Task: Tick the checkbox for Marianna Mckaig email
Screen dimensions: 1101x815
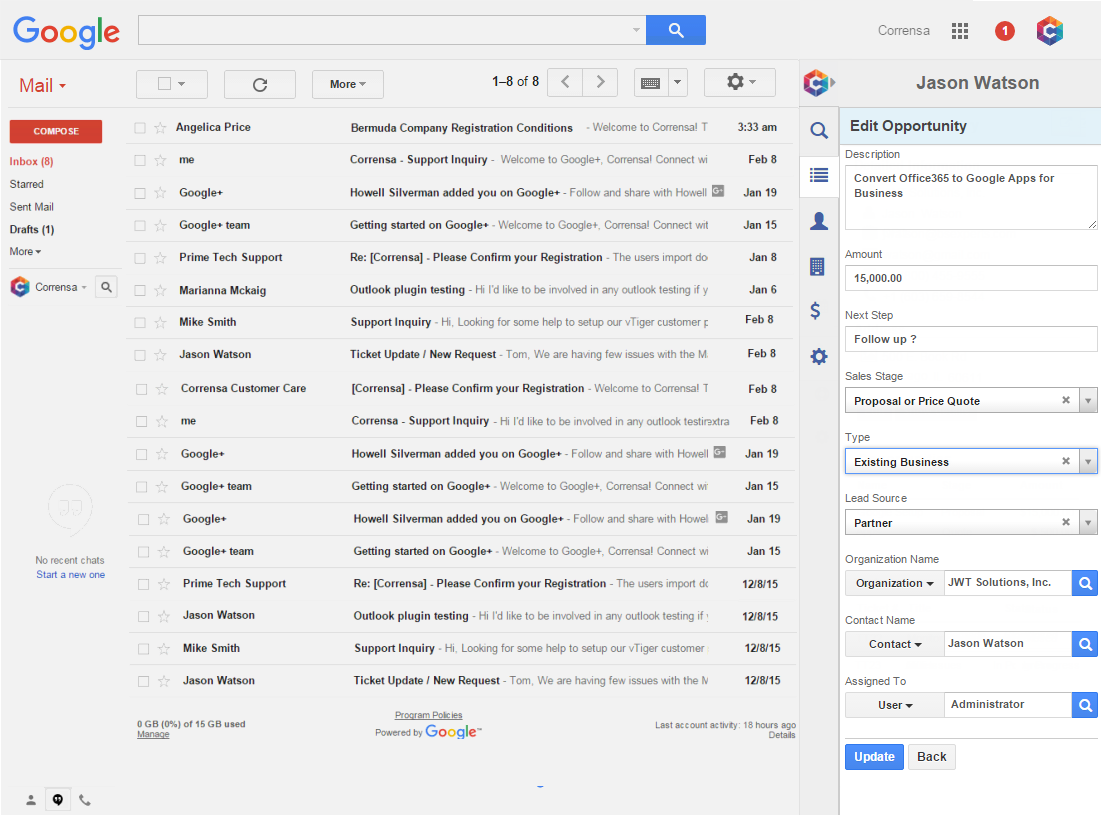Action: tap(140, 291)
